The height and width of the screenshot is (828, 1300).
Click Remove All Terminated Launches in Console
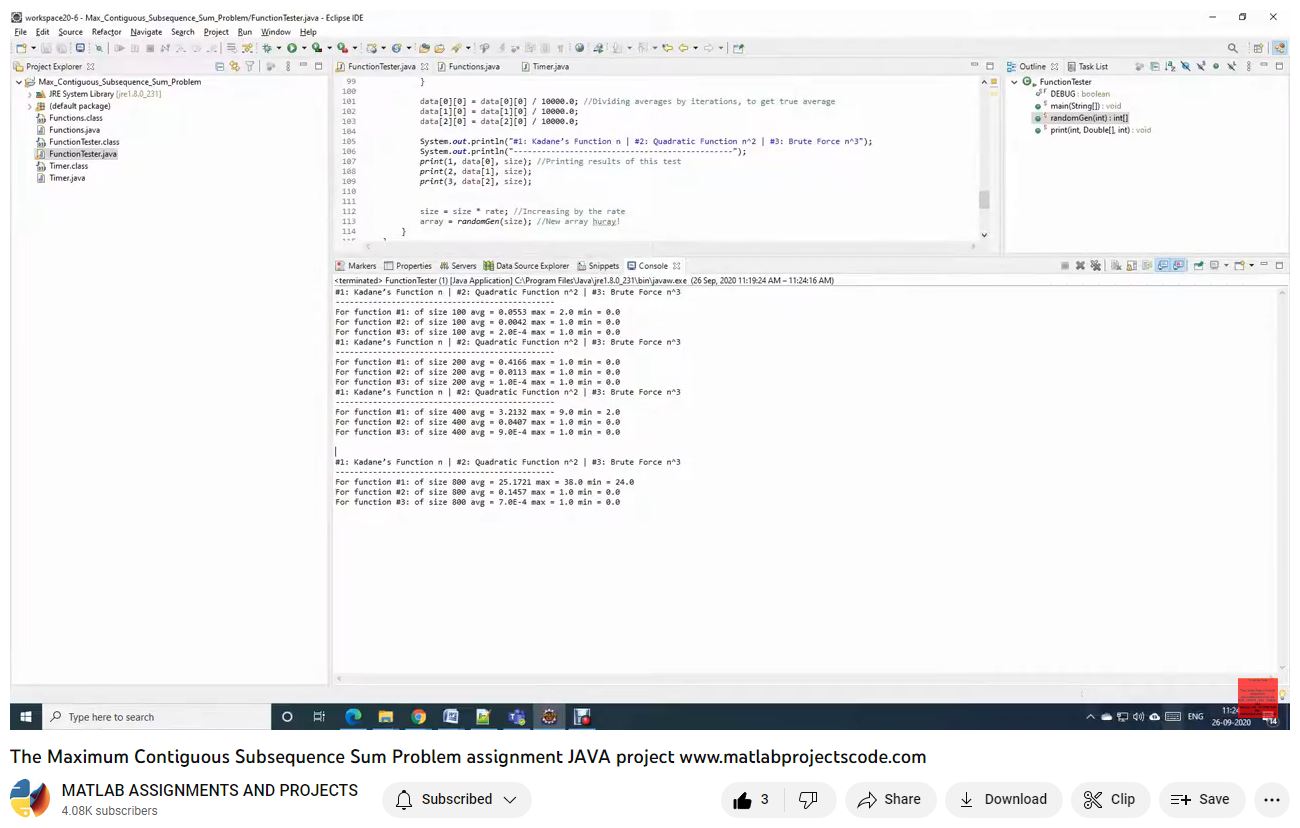pyautogui.click(x=1096, y=266)
